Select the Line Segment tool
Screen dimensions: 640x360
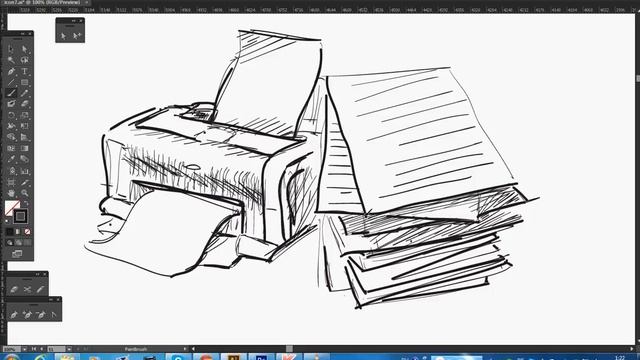point(11,82)
